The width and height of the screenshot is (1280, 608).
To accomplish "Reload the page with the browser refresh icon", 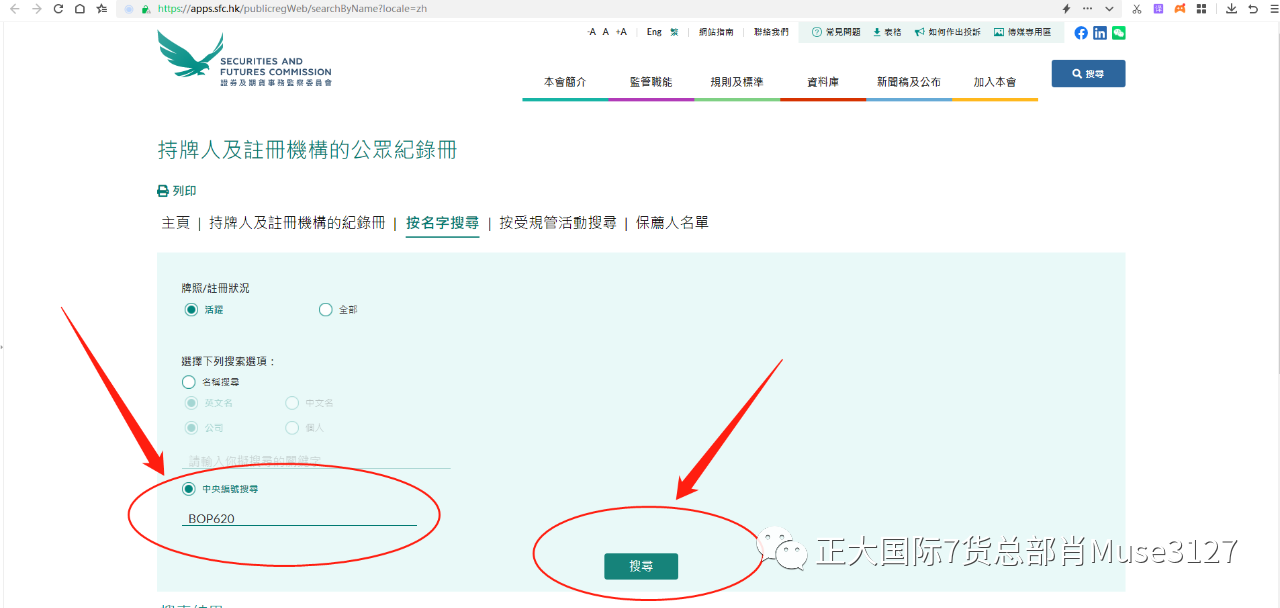I will [x=58, y=9].
